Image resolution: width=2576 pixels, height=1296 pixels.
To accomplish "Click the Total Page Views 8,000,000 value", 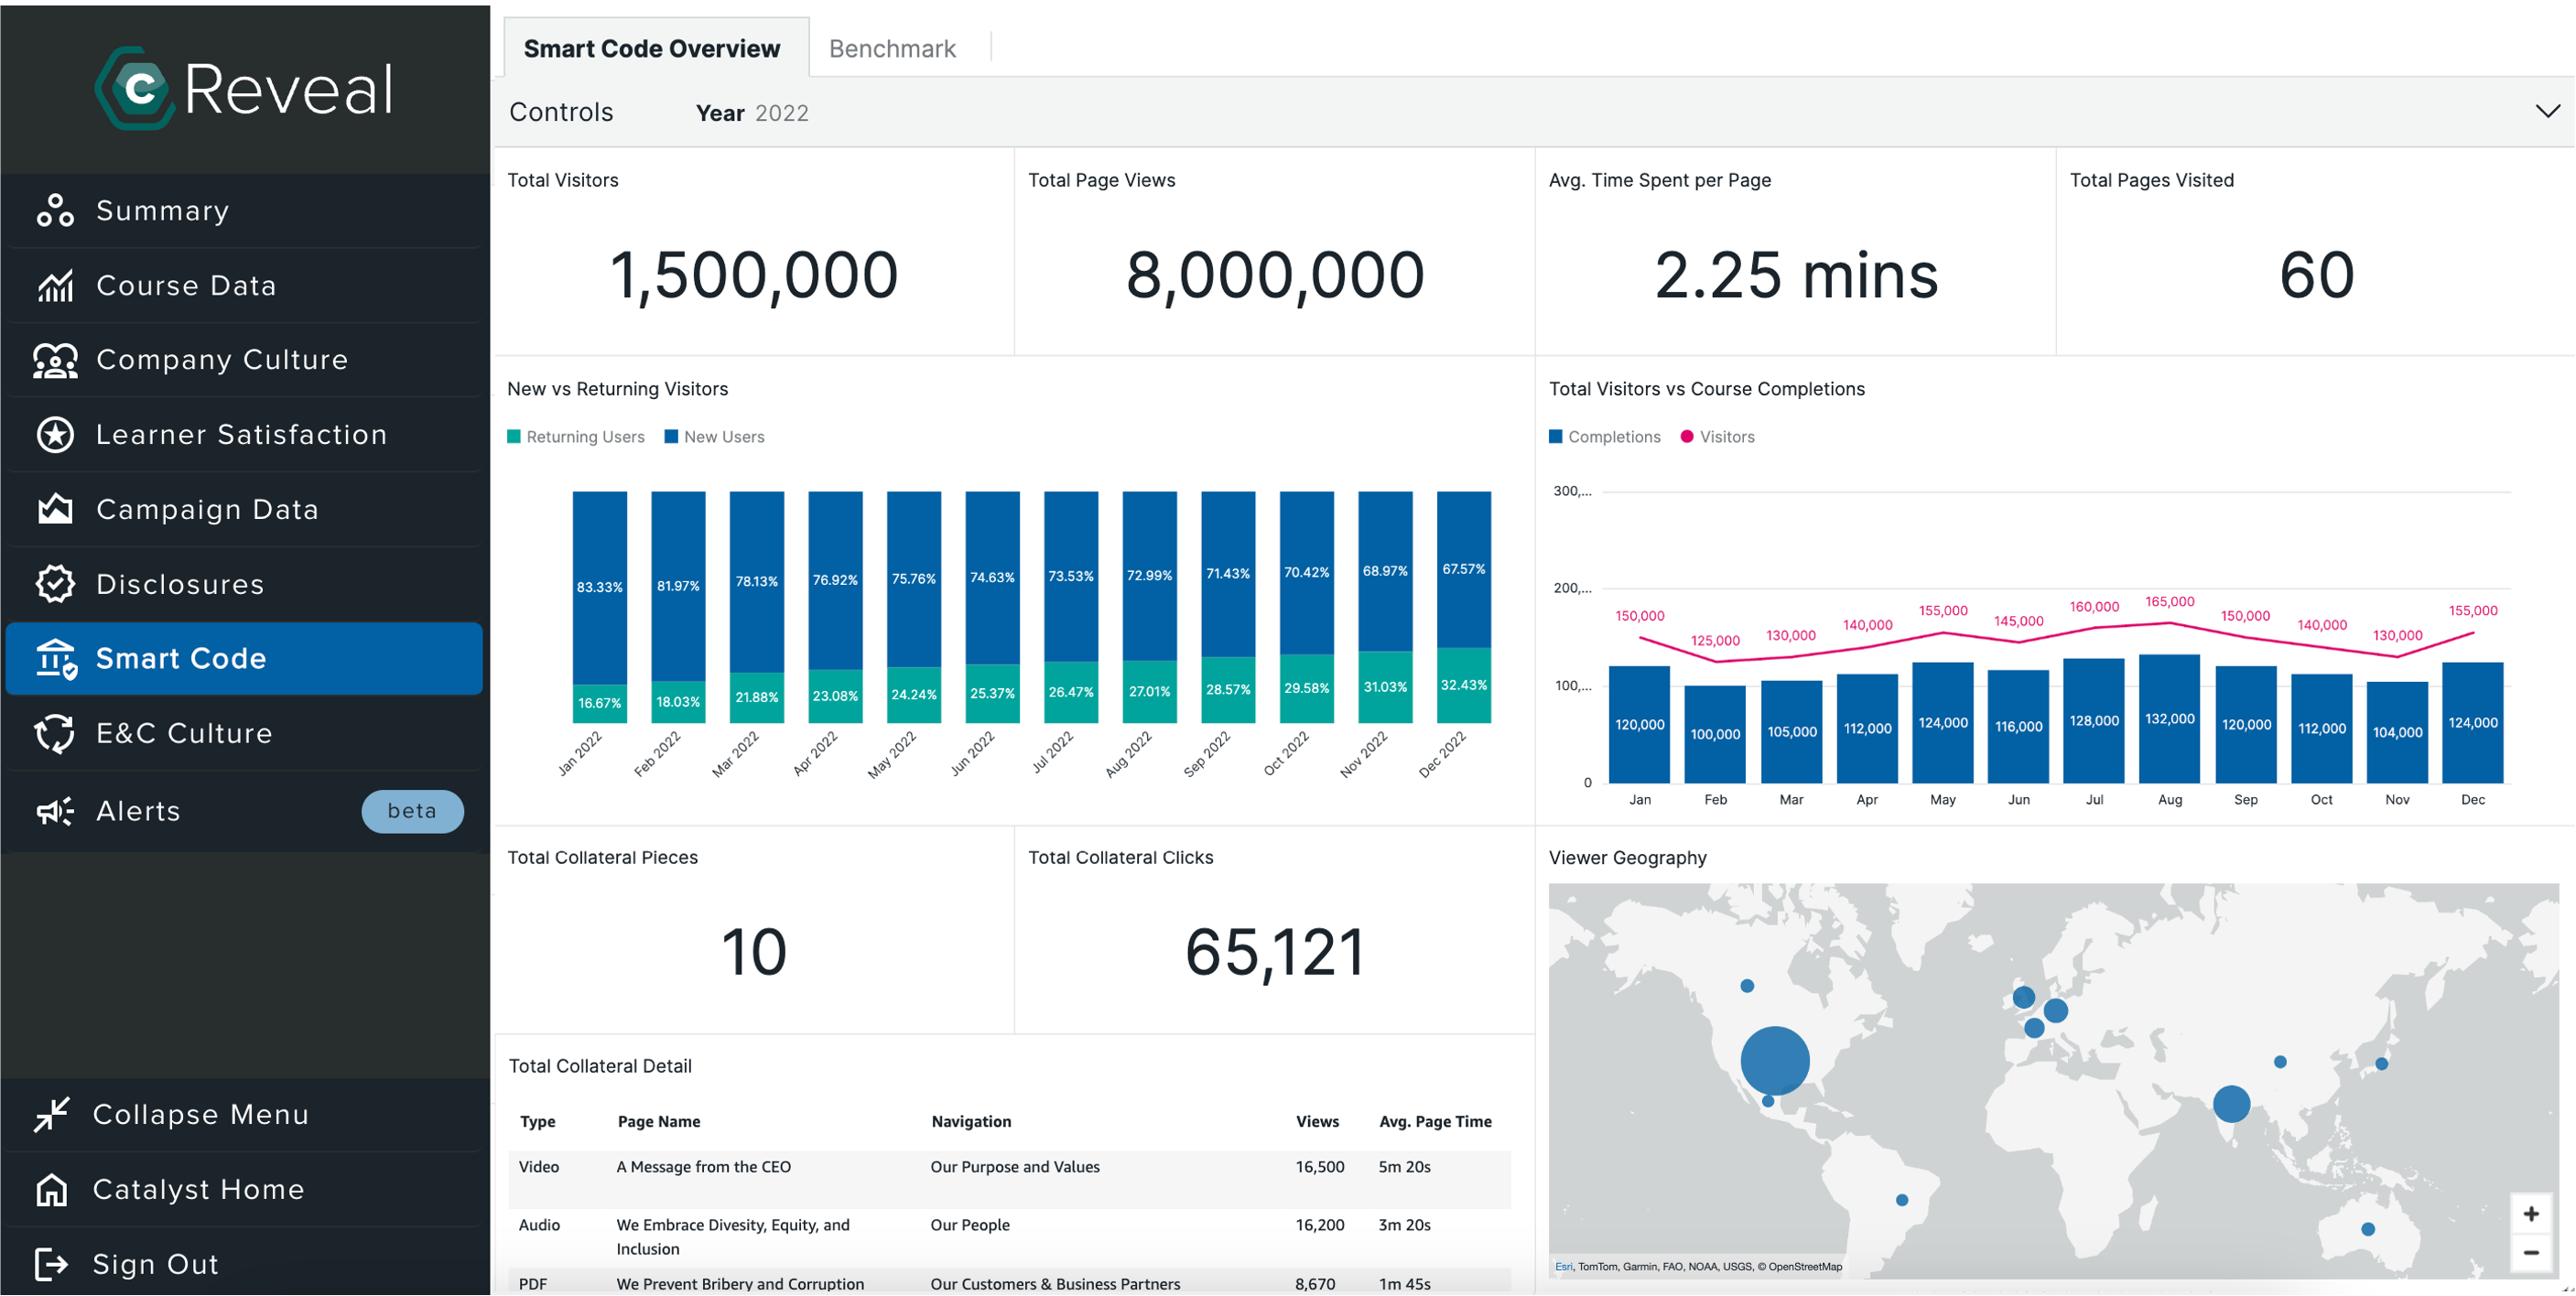I will 1275,275.
